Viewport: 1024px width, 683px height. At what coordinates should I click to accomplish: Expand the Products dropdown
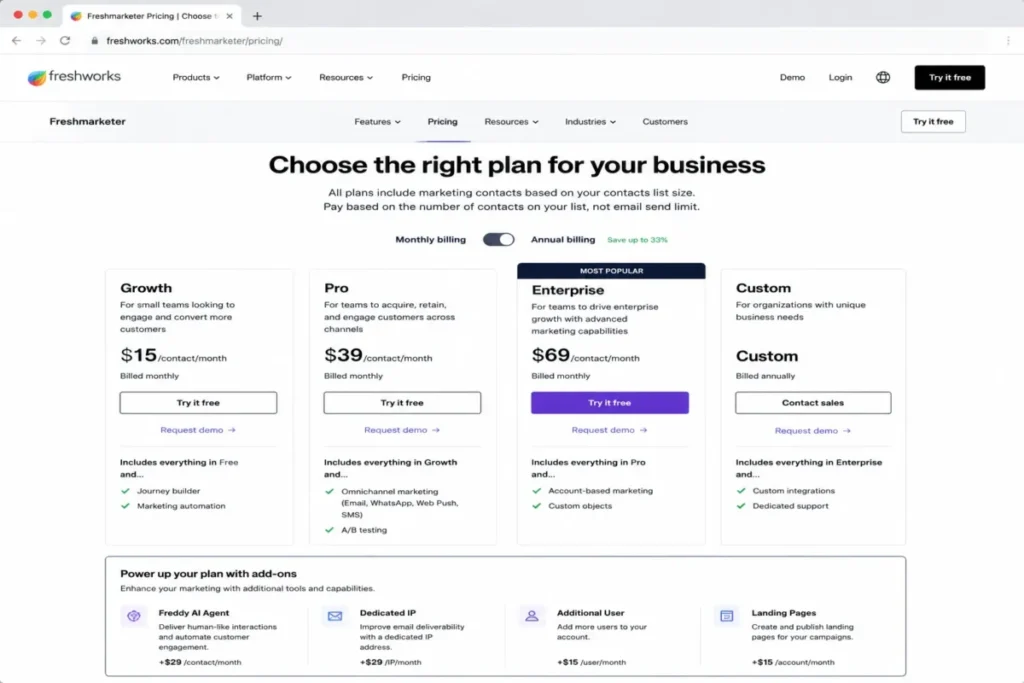196,77
